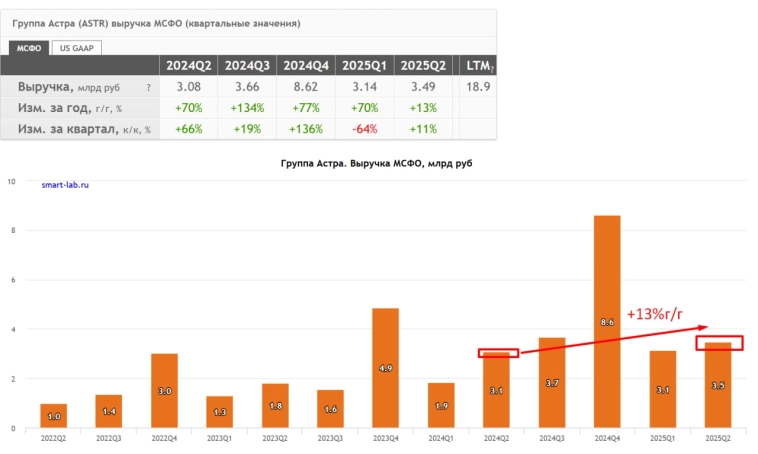Click revenue value 8.62
Viewport: 758px width, 454px height.
point(306,87)
